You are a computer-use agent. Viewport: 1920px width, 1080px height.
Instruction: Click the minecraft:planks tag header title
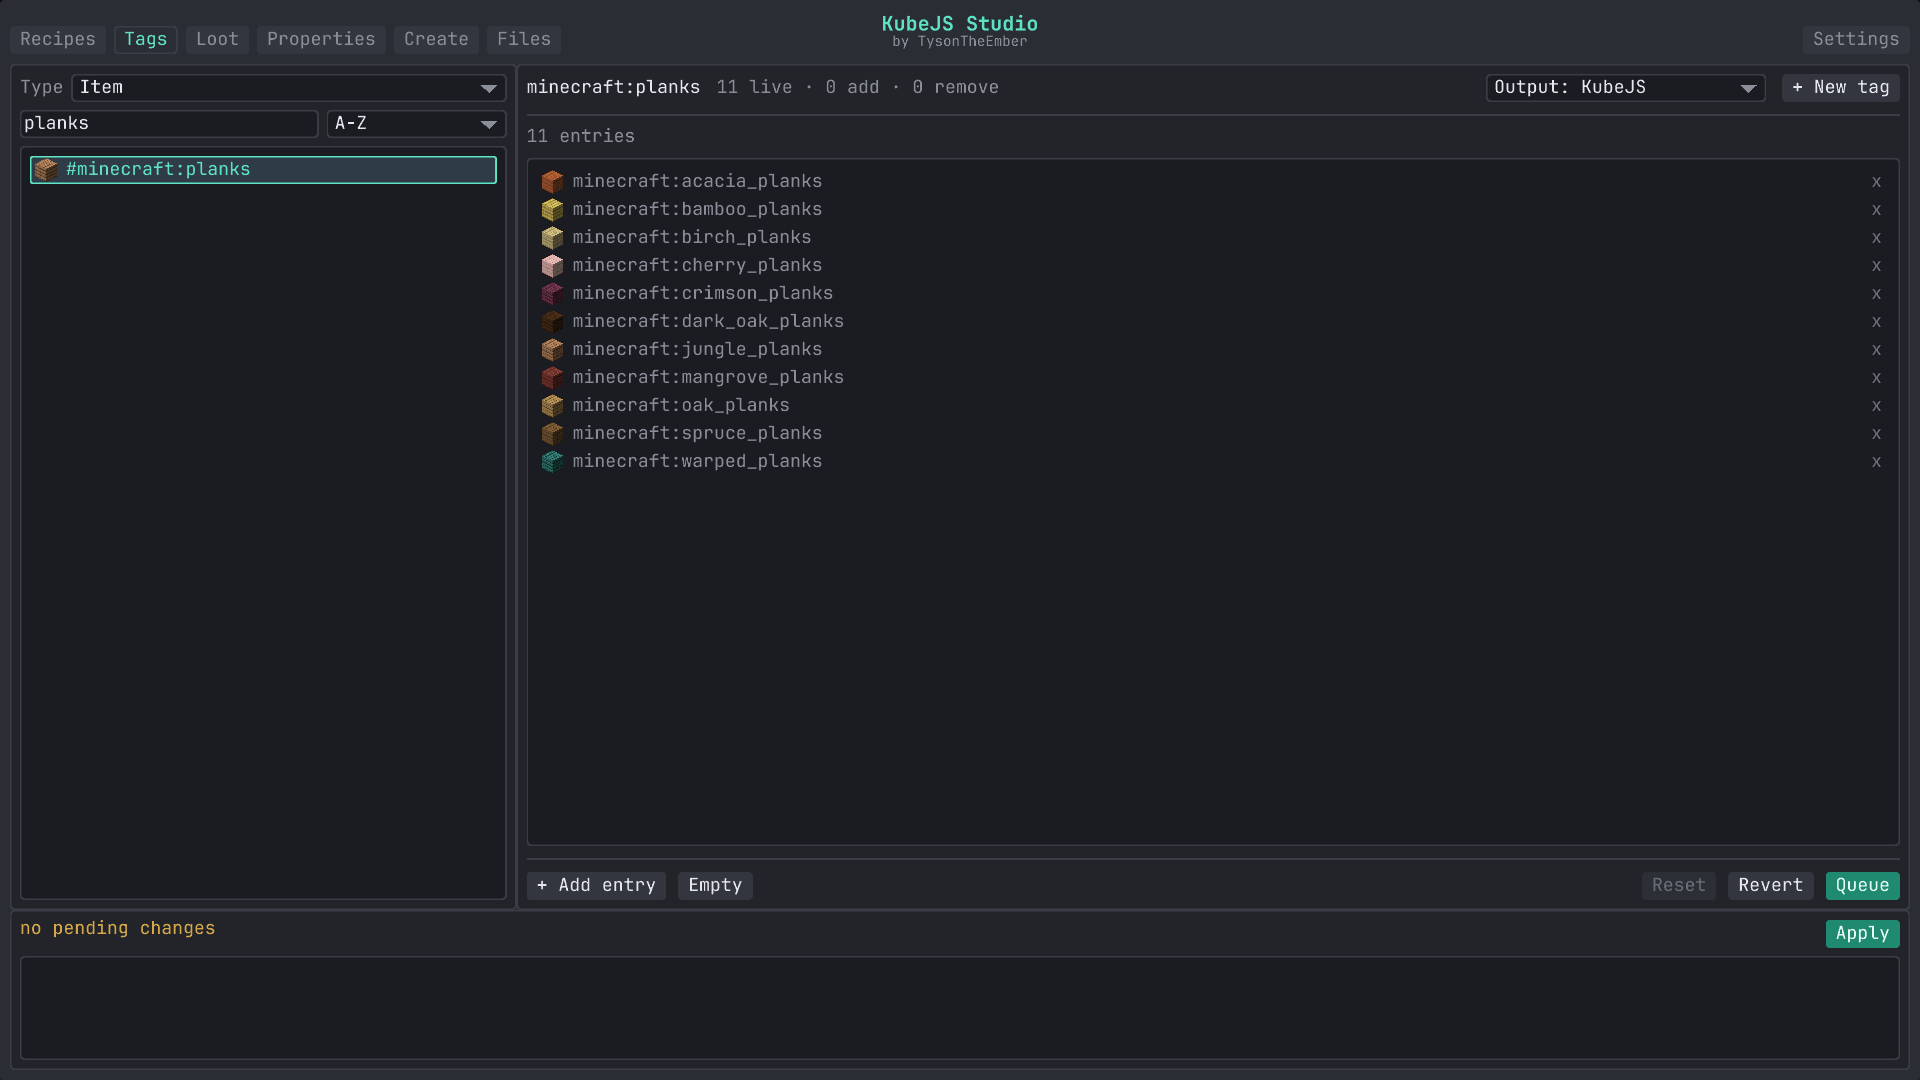(x=614, y=88)
